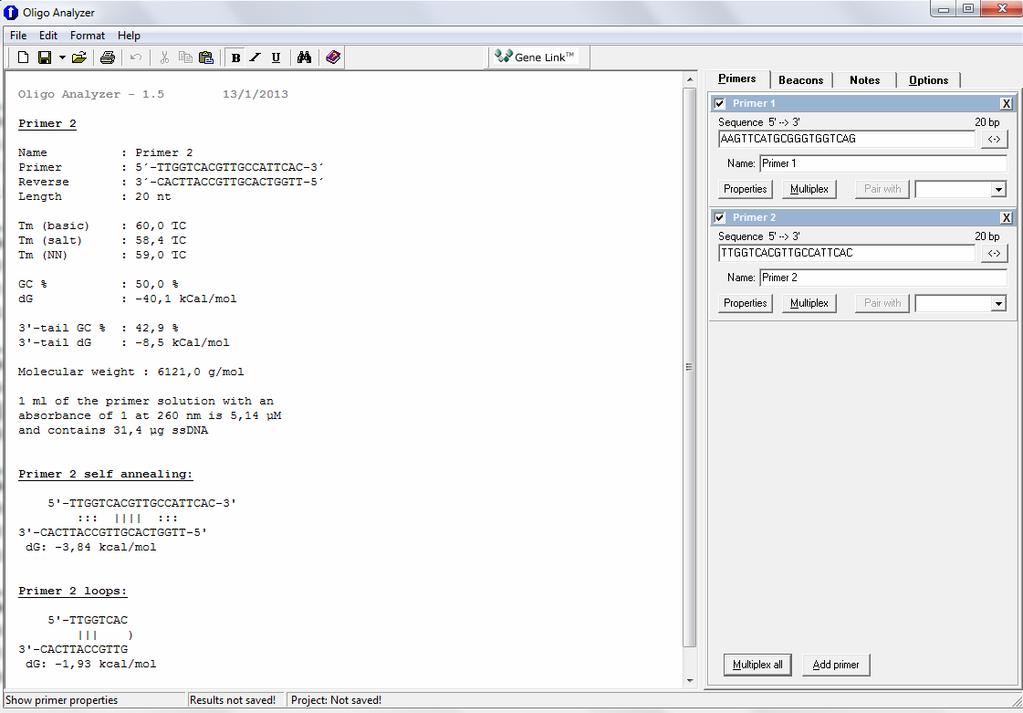The width and height of the screenshot is (1023, 713).
Task: Click the results scrollbar up arrow
Action: [690, 80]
